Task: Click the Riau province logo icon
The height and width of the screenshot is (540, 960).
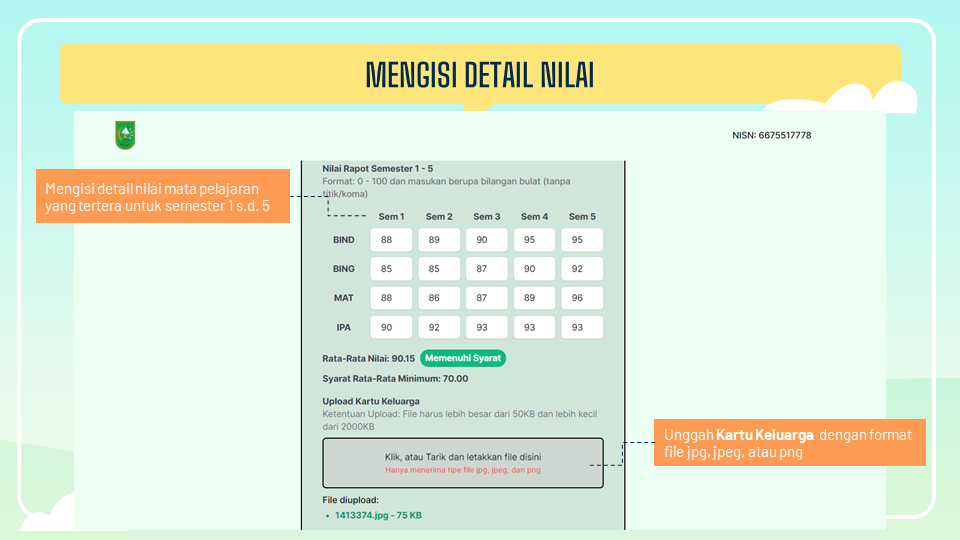Action: pos(125,135)
